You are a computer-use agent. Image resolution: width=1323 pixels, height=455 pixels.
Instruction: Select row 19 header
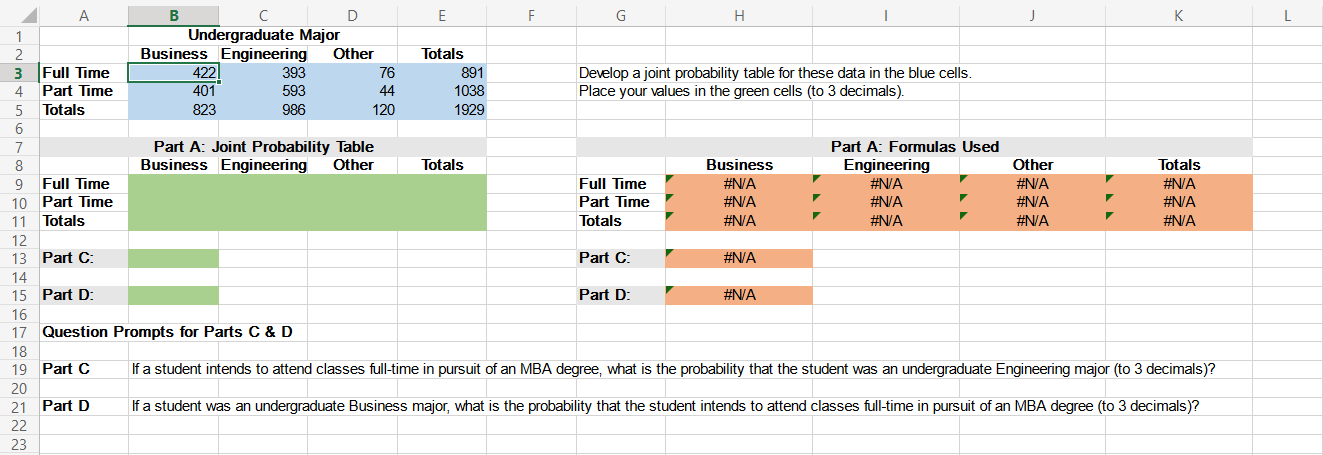coord(19,369)
